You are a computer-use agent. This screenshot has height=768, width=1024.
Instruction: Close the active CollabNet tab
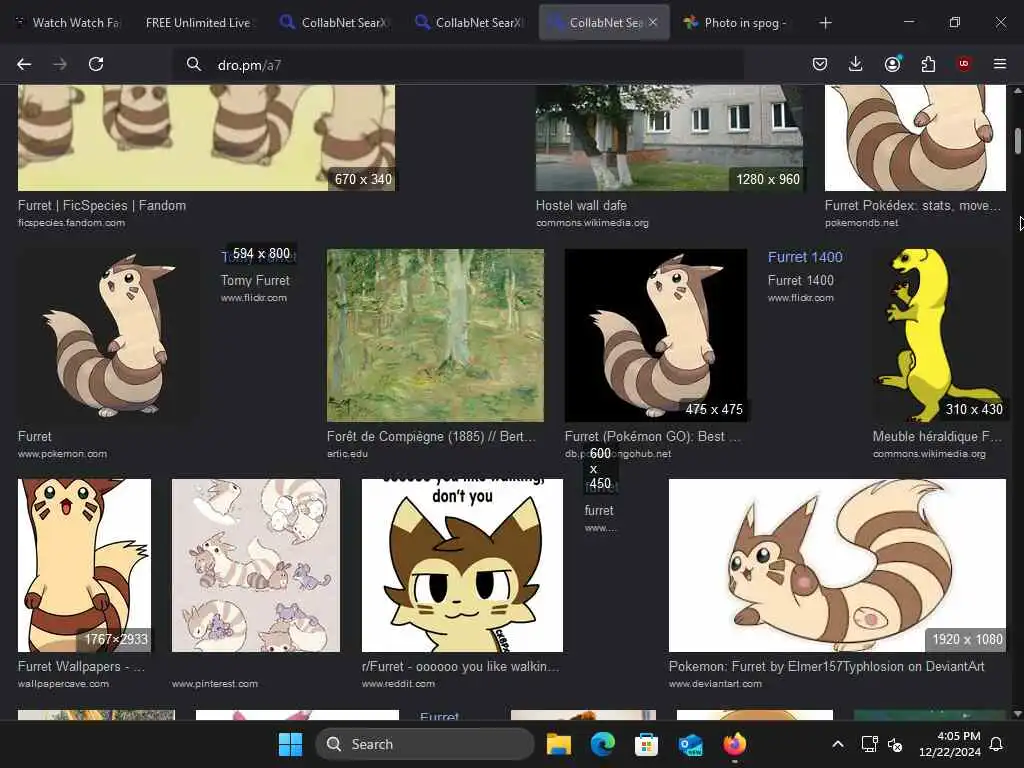click(x=653, y=22)
